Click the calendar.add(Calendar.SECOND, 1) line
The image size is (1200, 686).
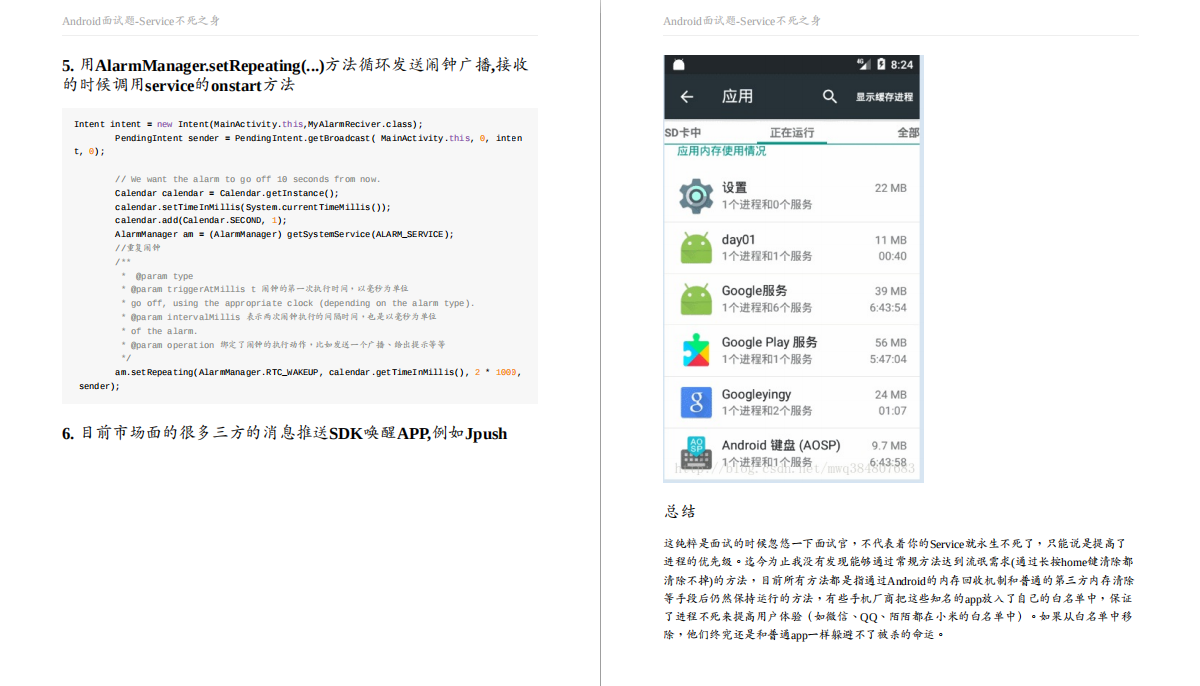201,220
